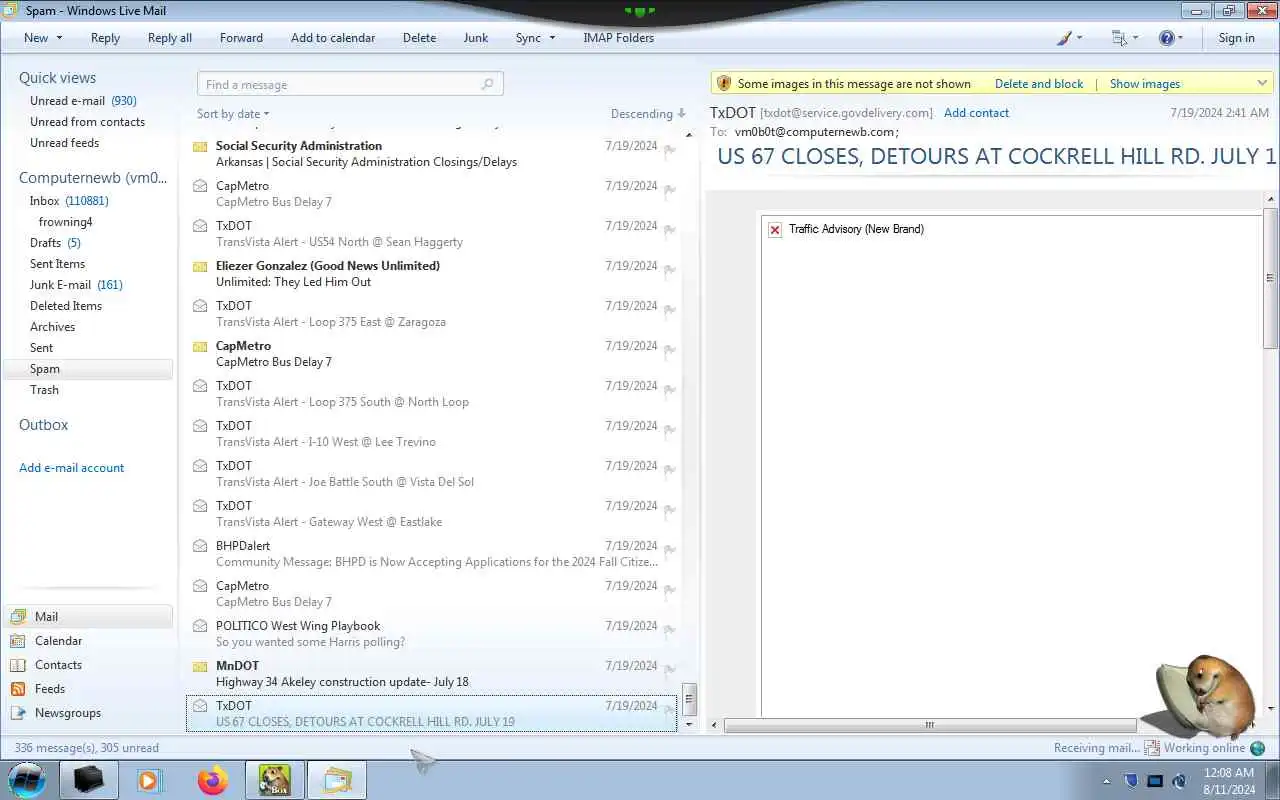The width and height of the screenshot is (1280, 800).
Task: Flag the Social Security Administration message
Action: 670,150
